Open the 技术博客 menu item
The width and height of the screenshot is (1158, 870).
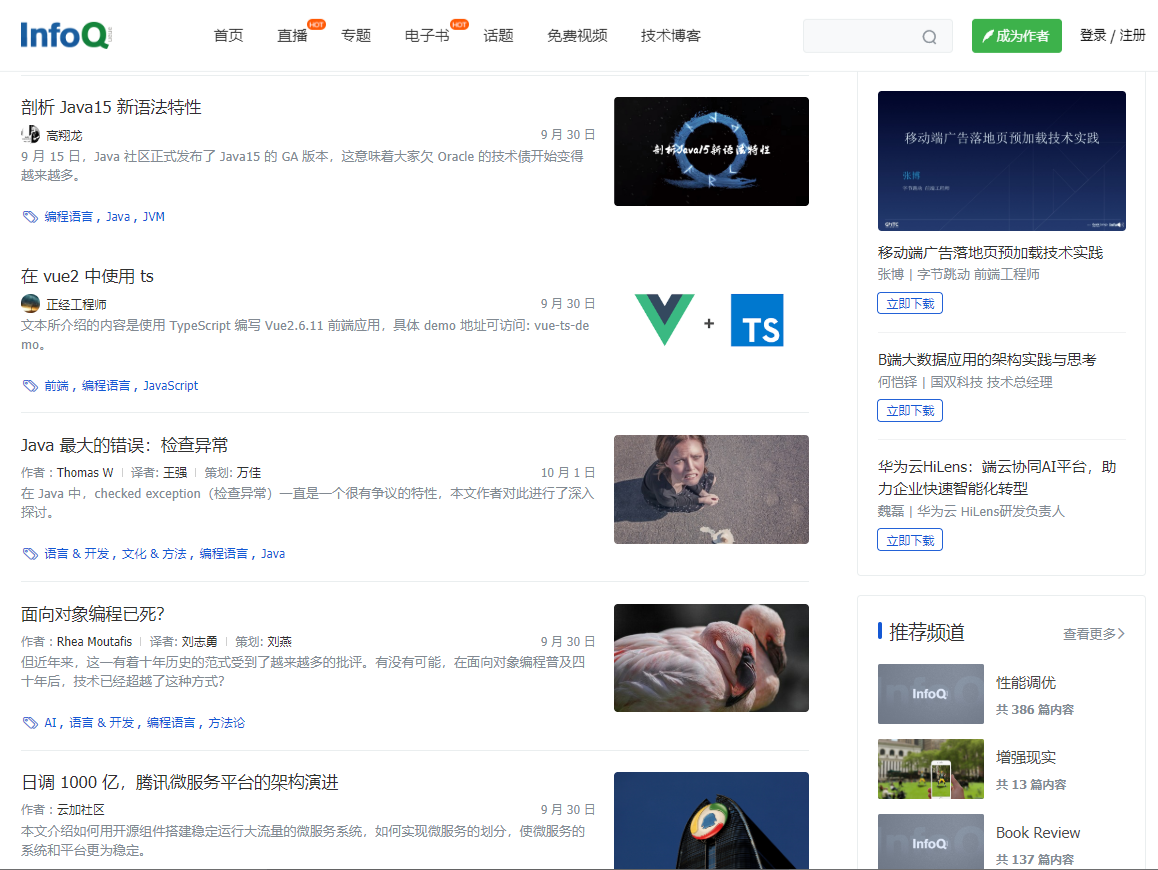click(x=671, y=35)
